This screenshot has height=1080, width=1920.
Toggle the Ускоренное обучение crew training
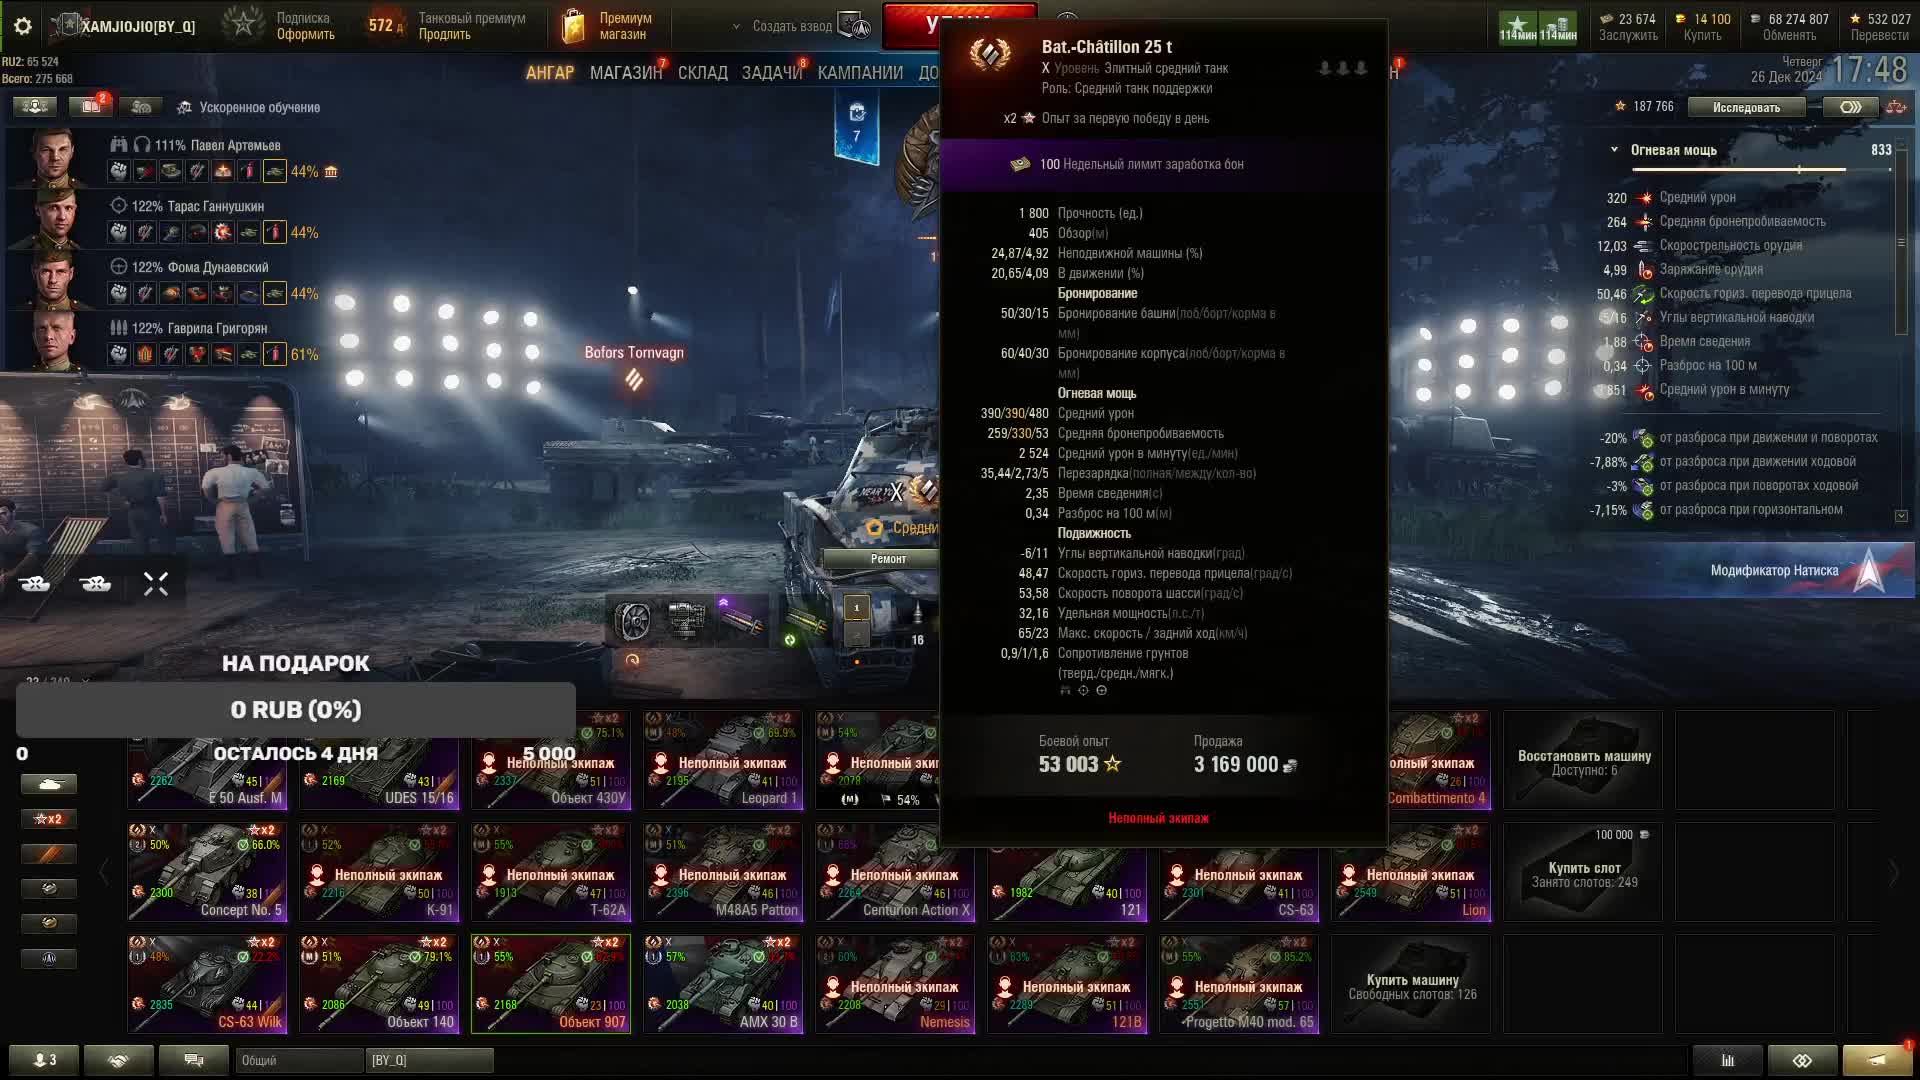(x=249, y=107)
